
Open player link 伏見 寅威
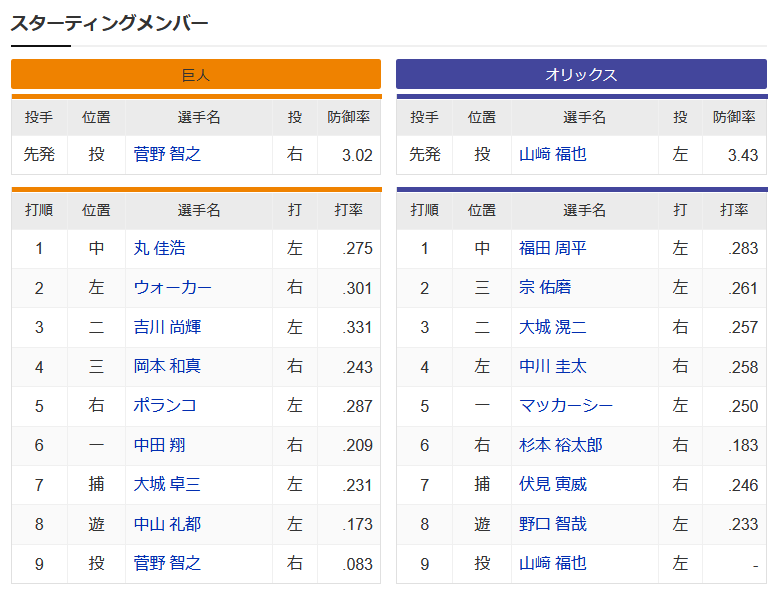[553, 484]
